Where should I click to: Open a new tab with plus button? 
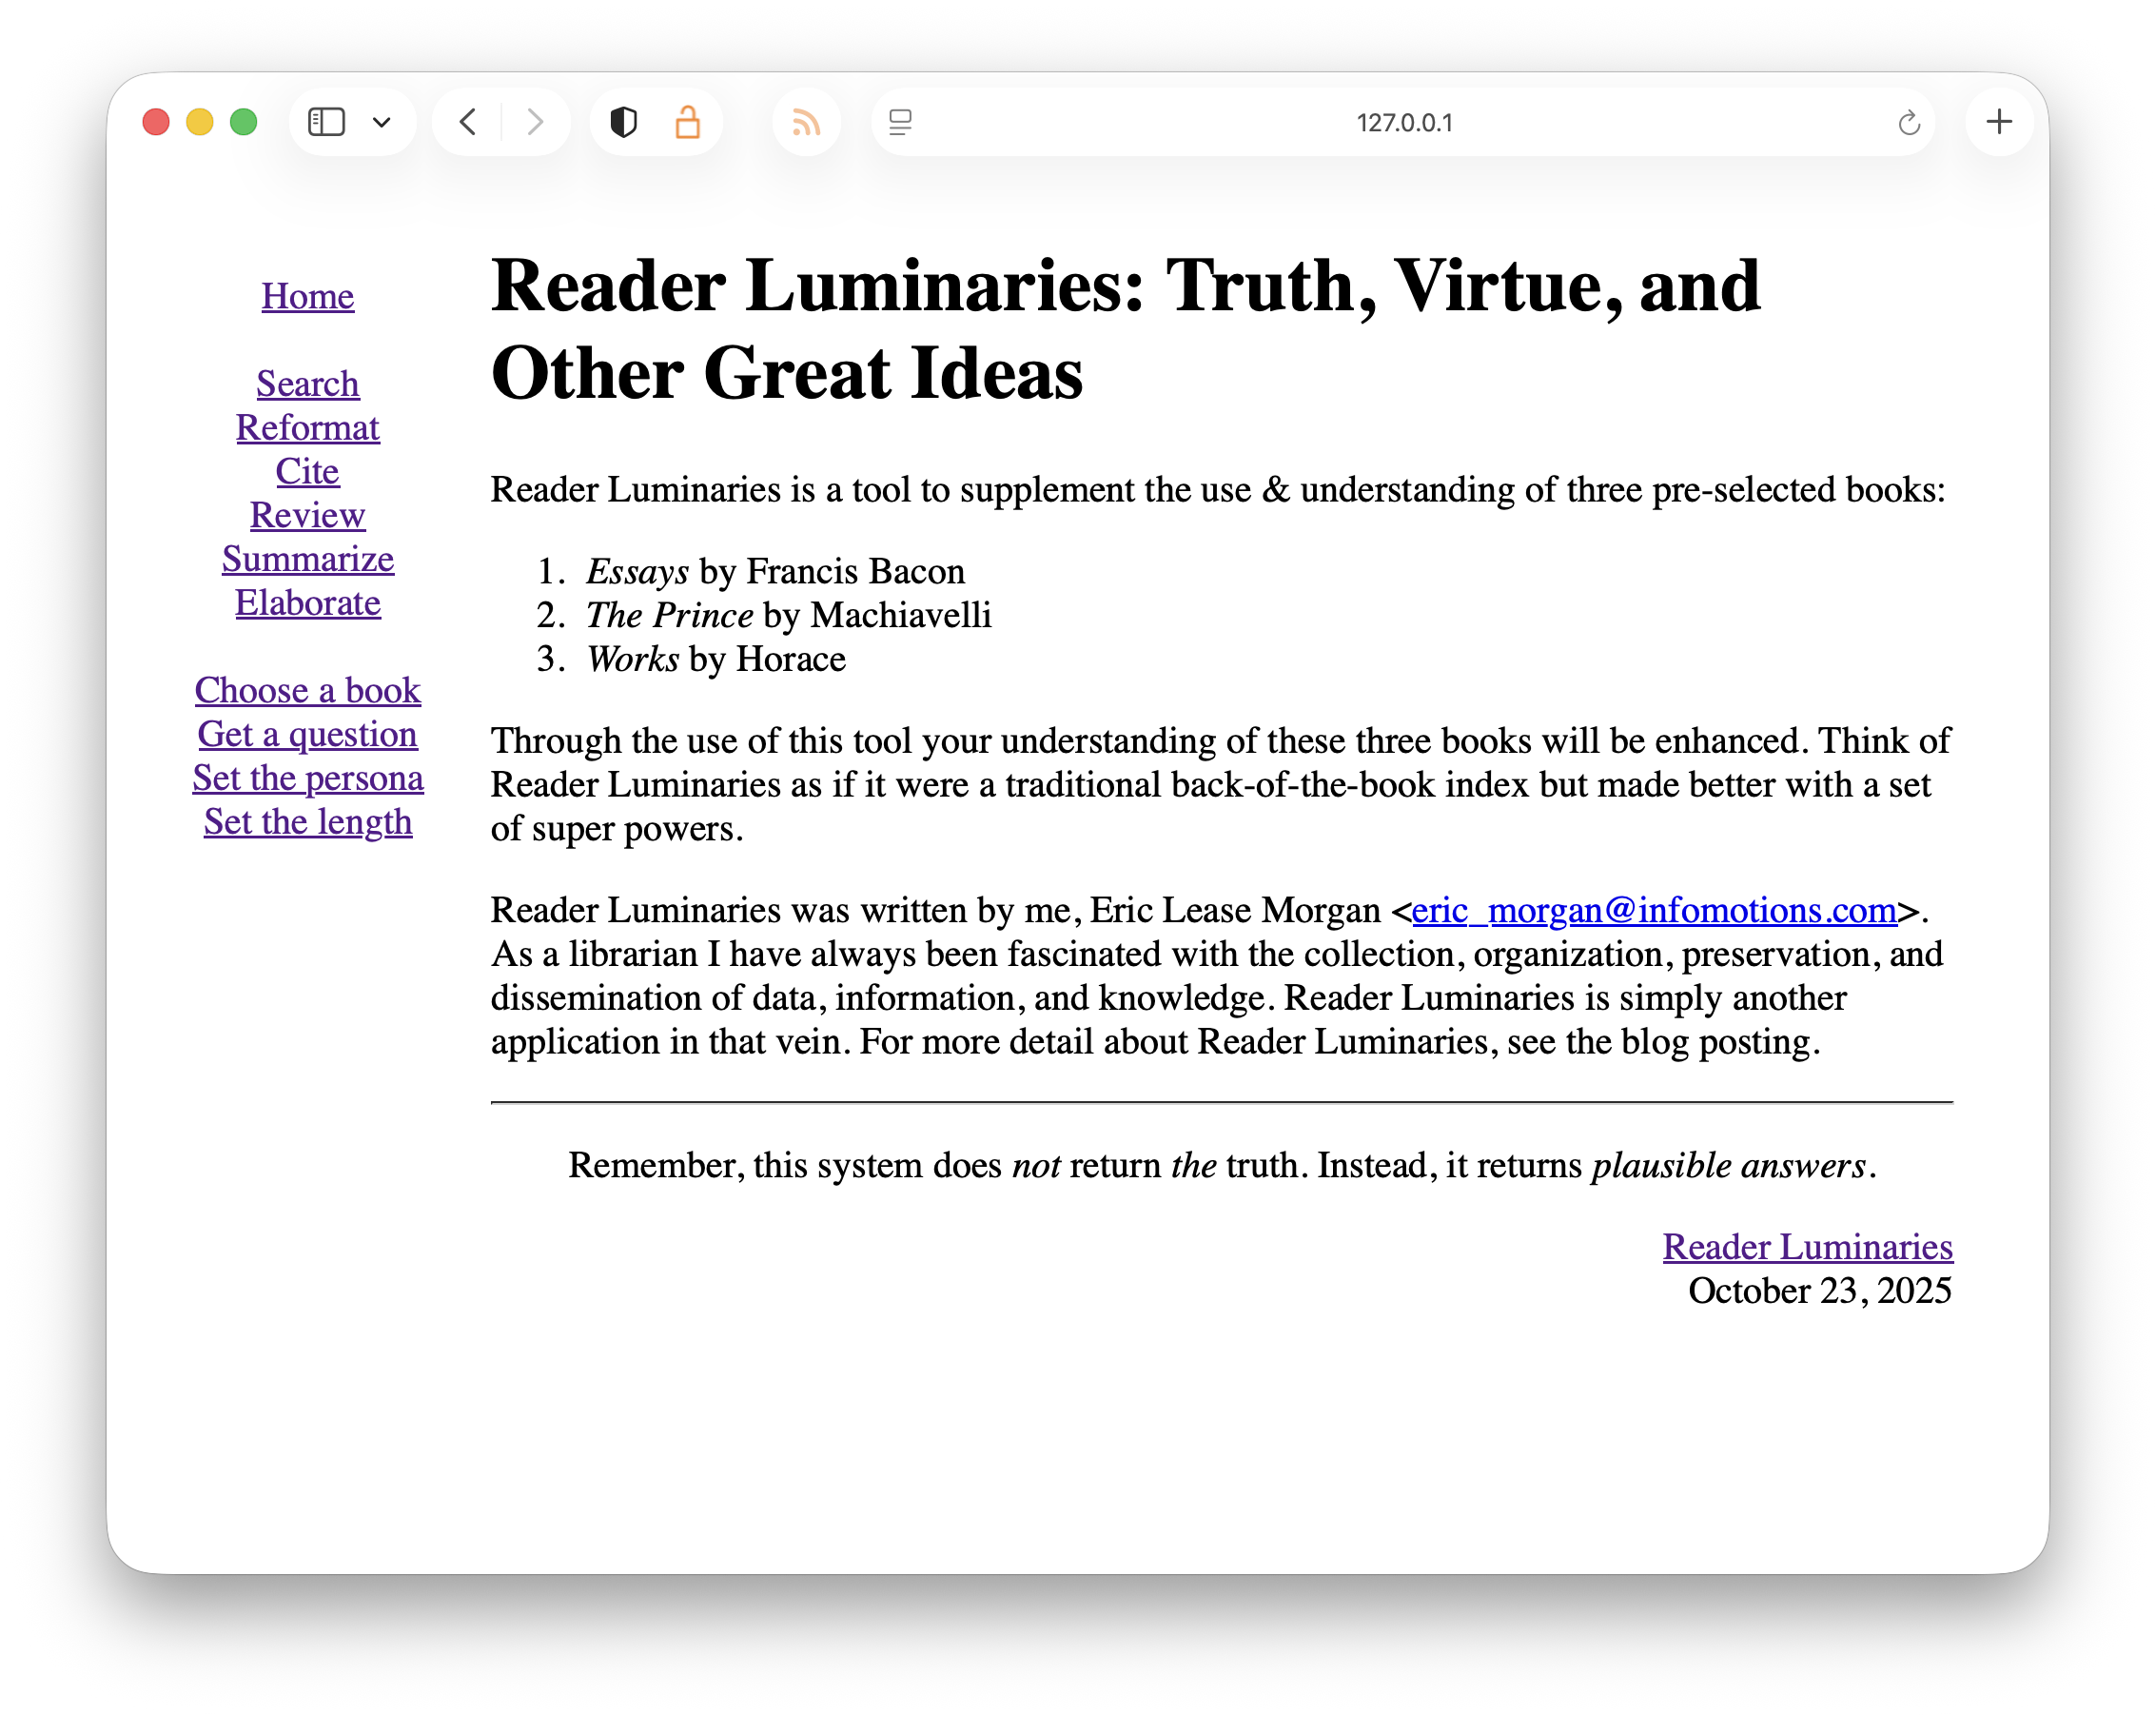[1999, 122]
